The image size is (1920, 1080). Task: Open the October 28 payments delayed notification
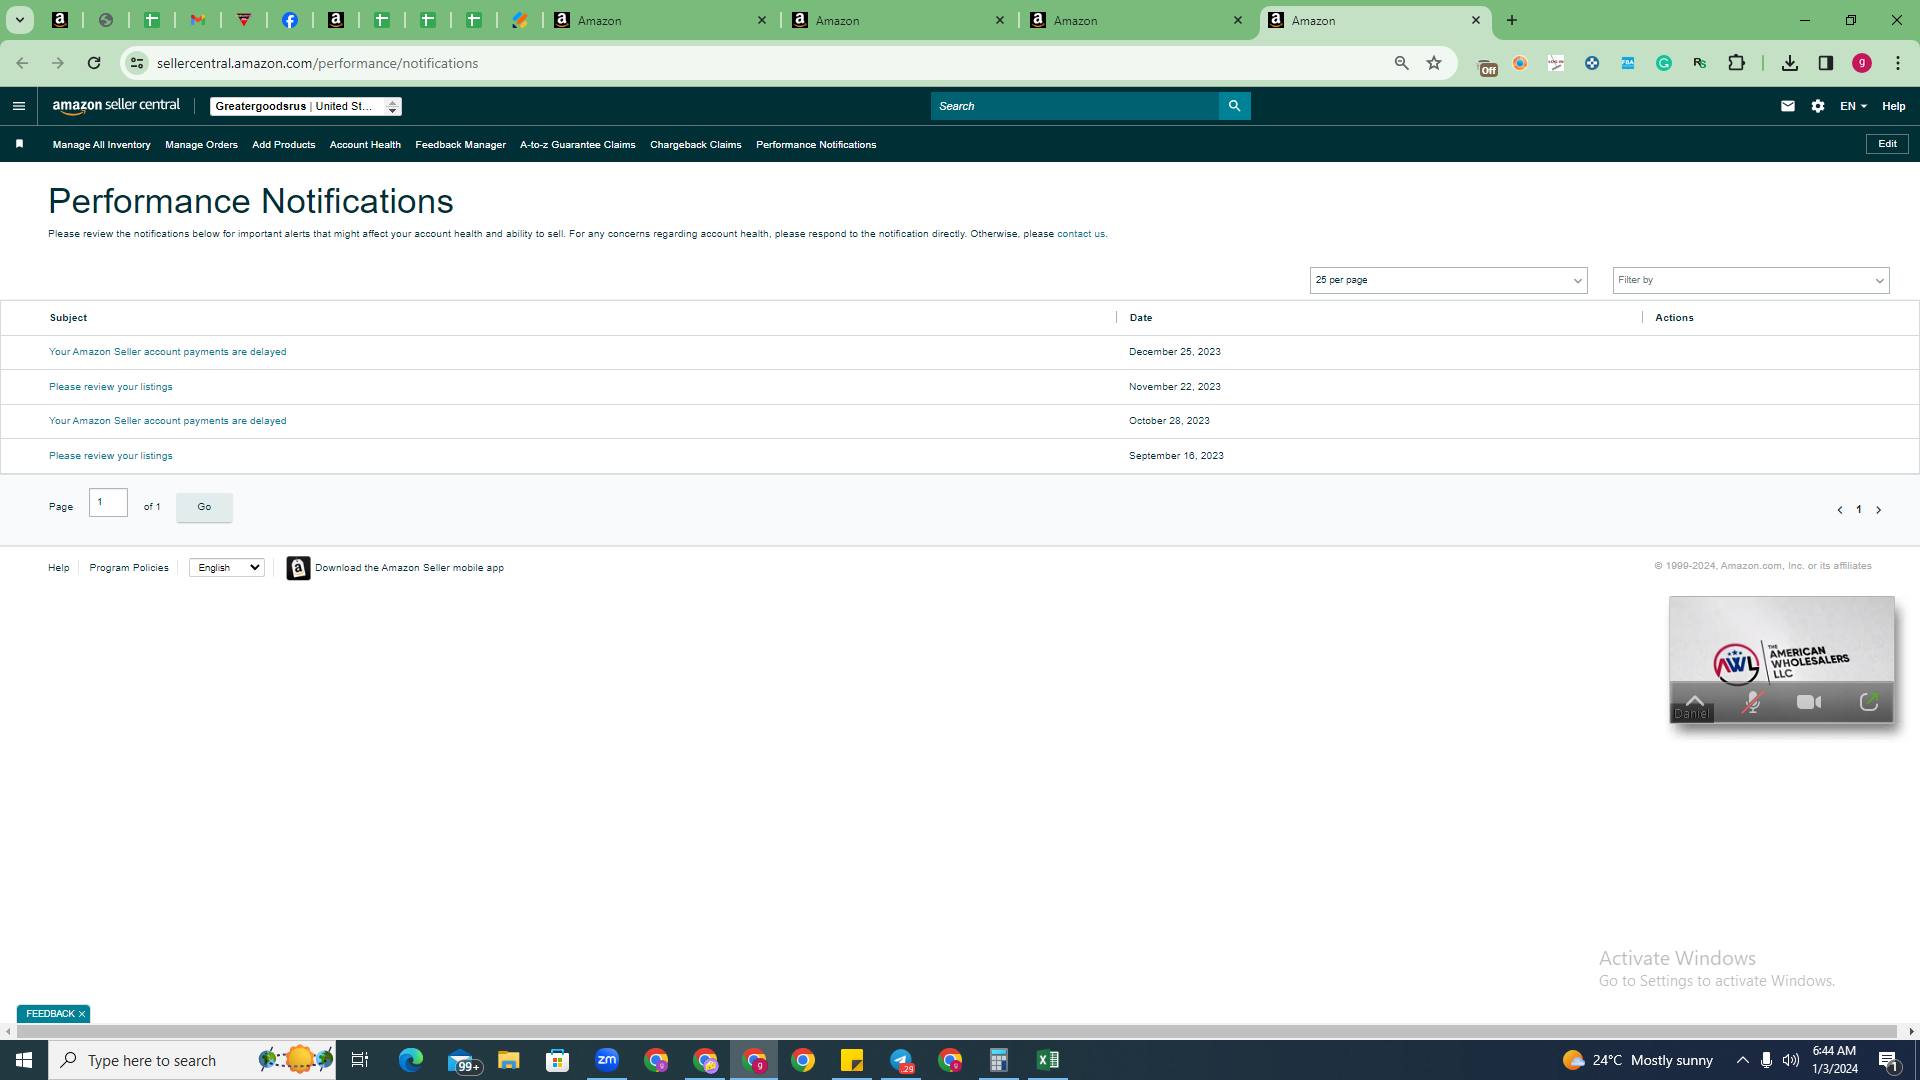(167, 421)
